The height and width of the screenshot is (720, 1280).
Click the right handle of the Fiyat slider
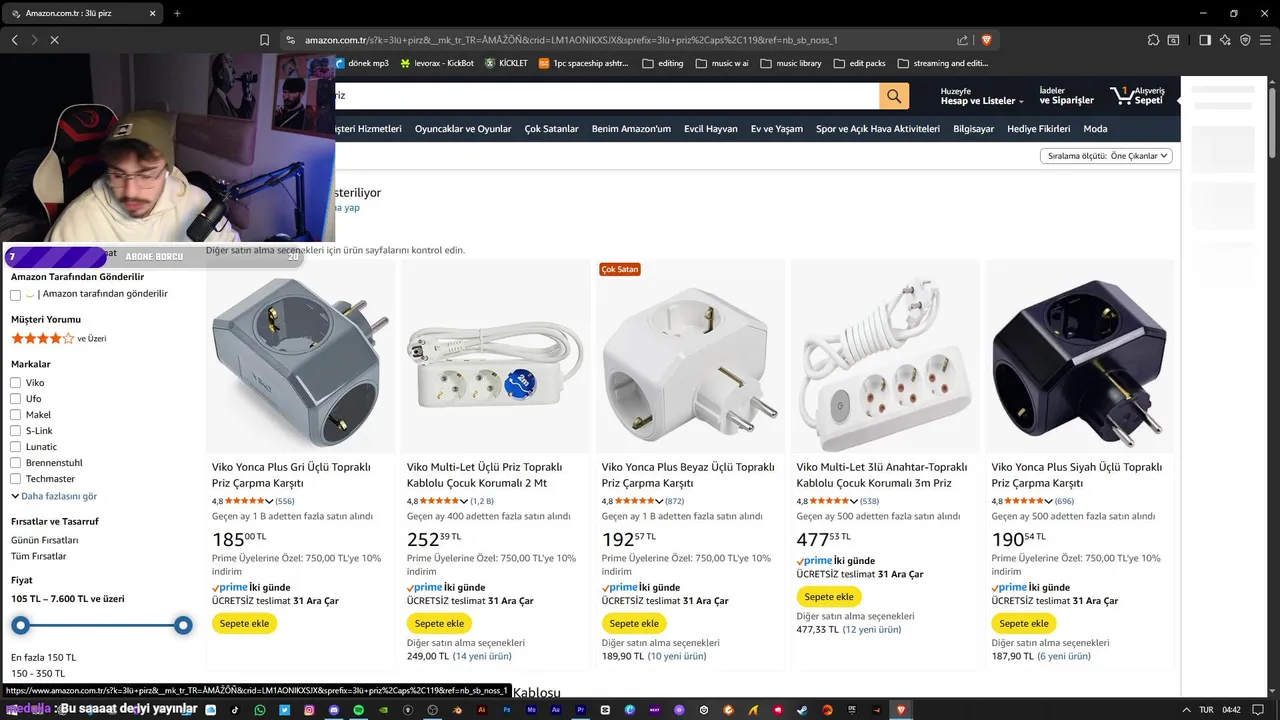coord(183,626)
